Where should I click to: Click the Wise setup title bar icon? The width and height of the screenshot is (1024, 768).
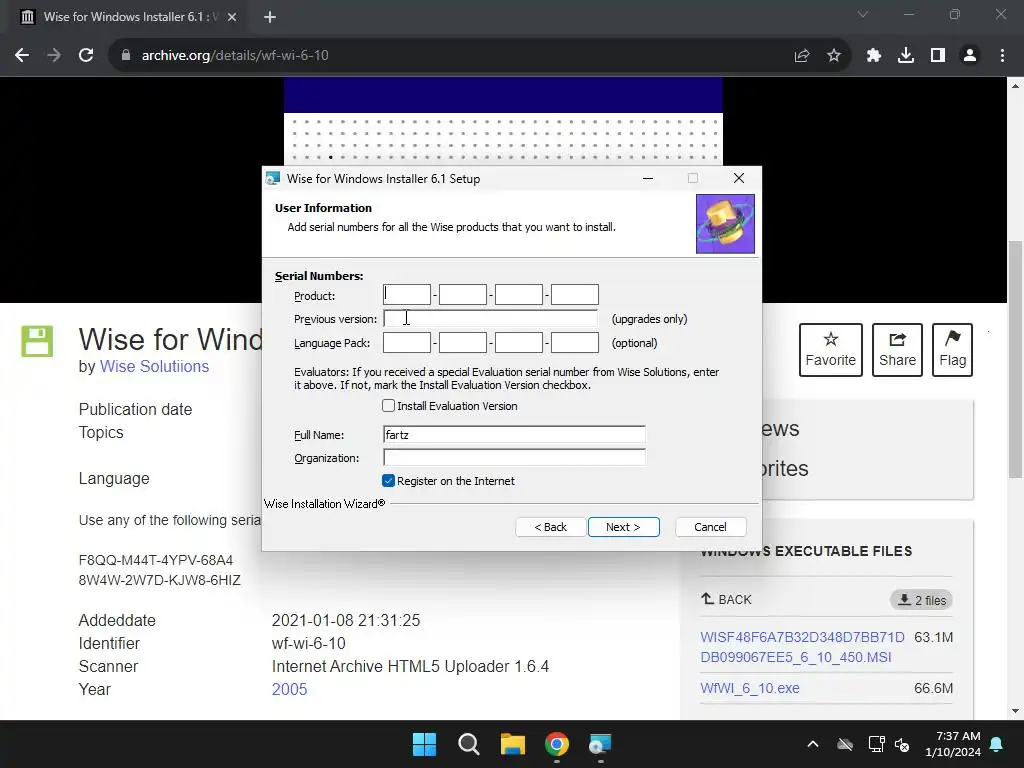273,178
